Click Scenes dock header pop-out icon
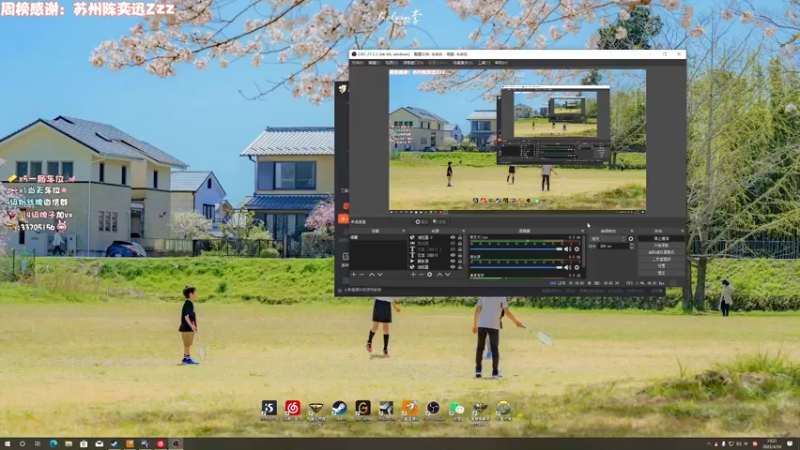Viewport: 800px width, 450px height. (x=404, y=231)
